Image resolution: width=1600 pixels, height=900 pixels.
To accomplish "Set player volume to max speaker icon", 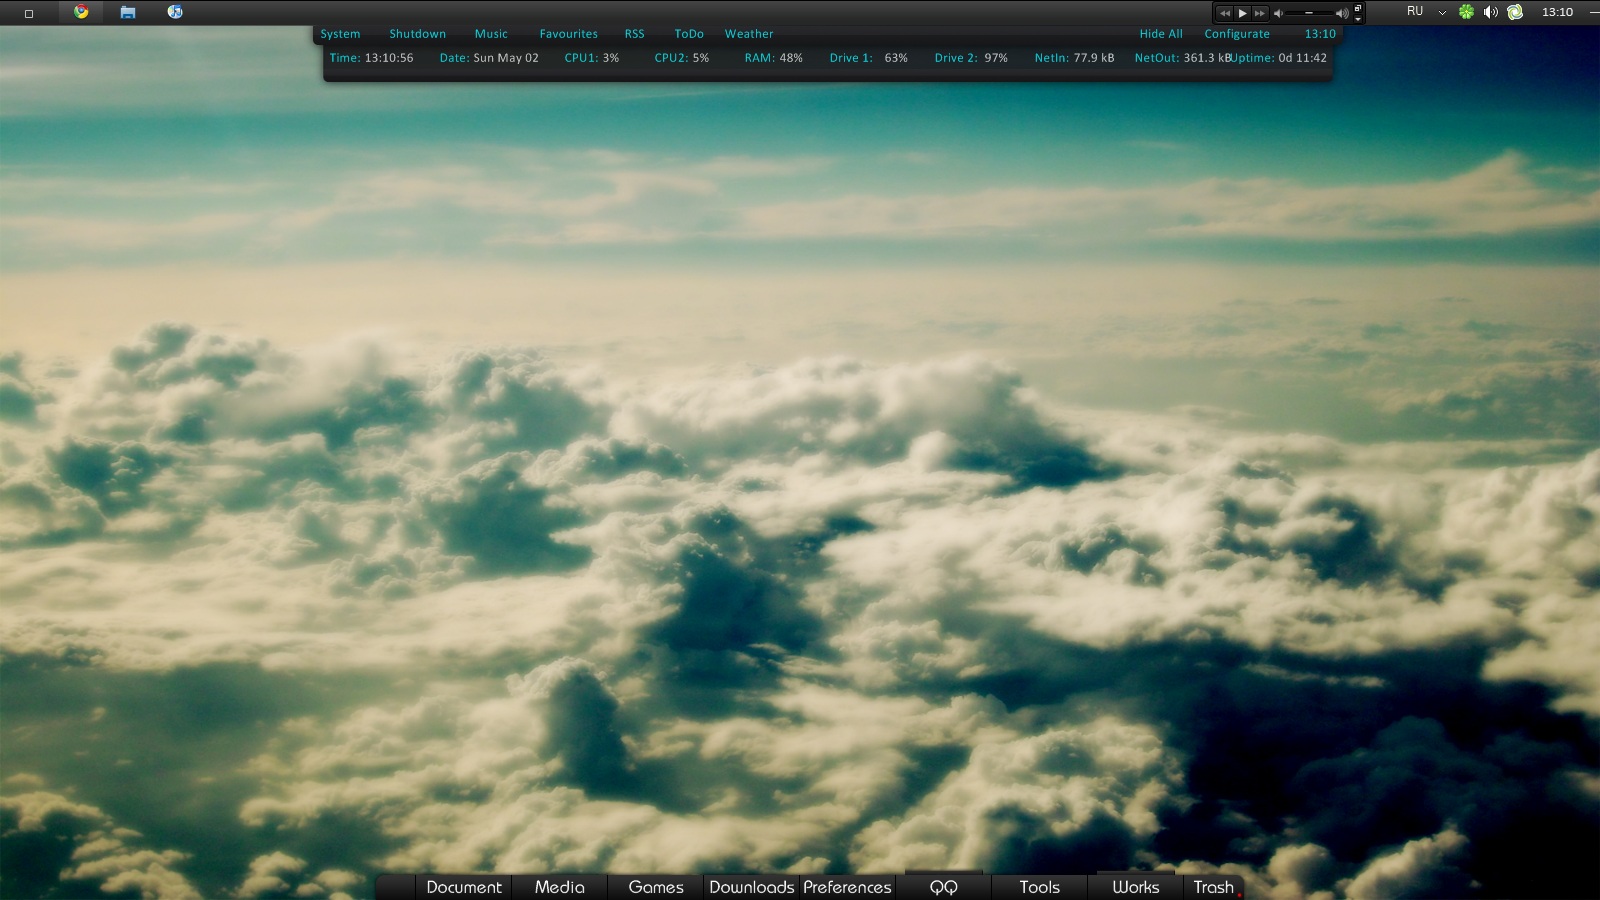I will (1342, 13).
